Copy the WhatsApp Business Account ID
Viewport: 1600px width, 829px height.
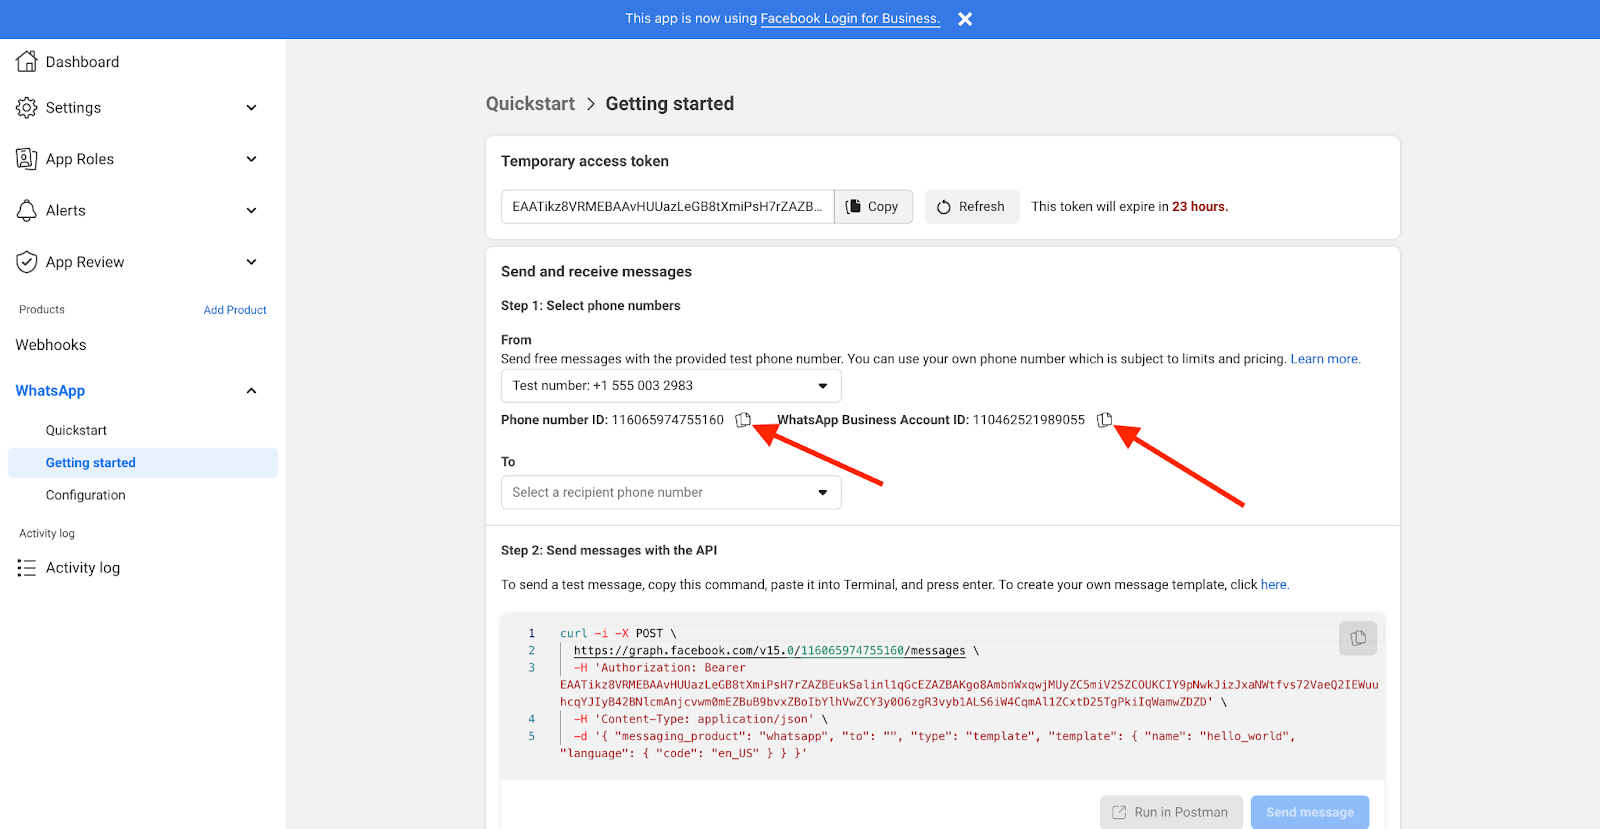click(1104, 420)
